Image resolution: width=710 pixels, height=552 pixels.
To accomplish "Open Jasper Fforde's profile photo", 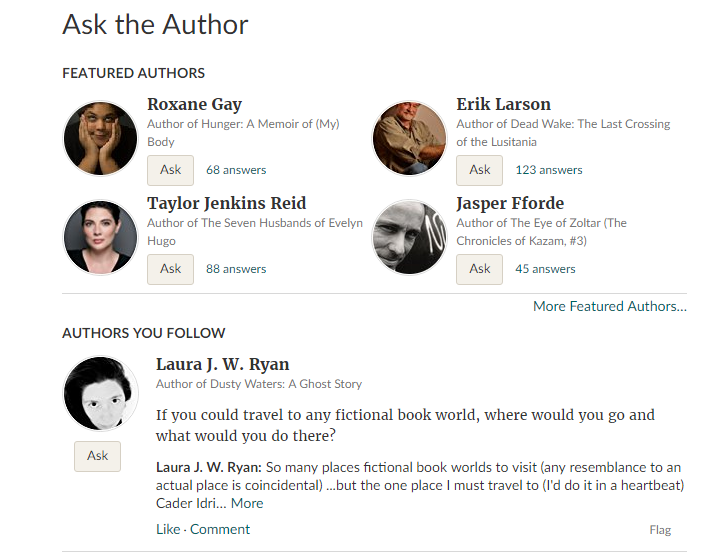I will [x=409, y=237].
